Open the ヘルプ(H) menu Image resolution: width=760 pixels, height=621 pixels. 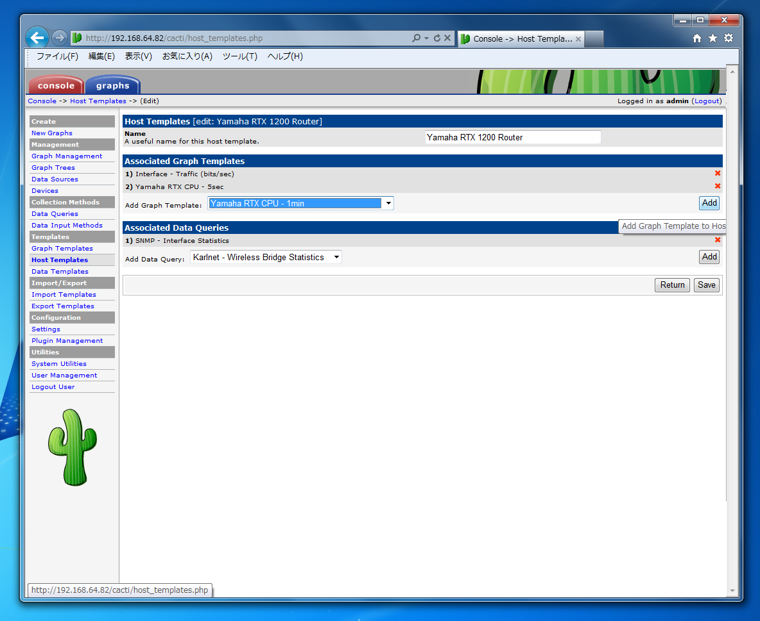(x=285, y=56)
